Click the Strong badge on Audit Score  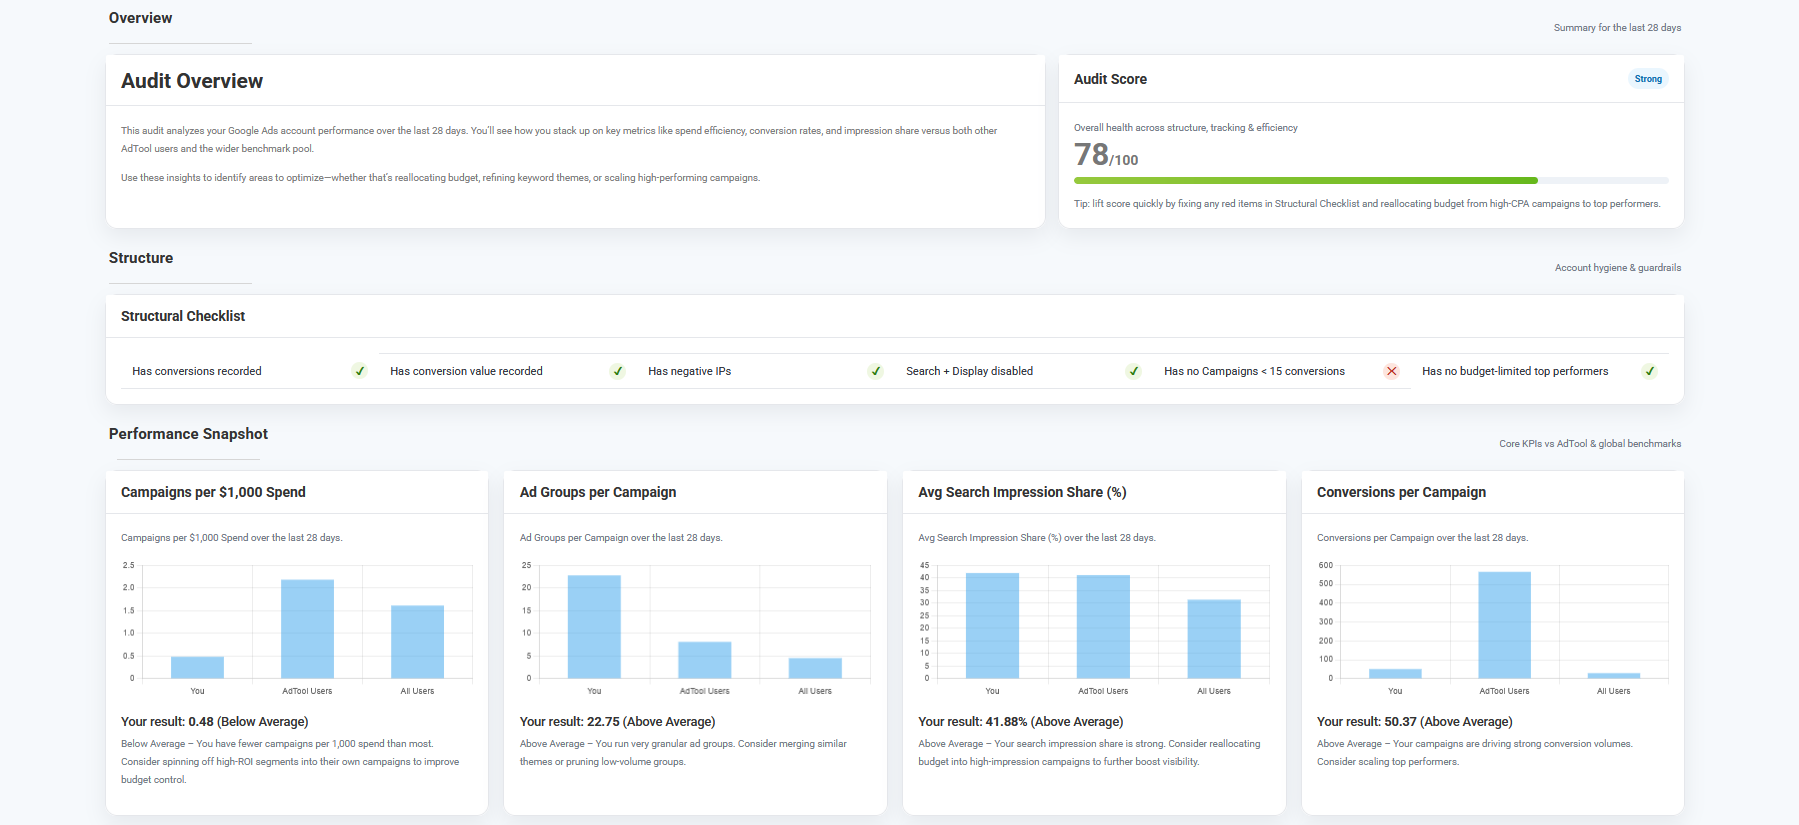tap(1648, 79)
